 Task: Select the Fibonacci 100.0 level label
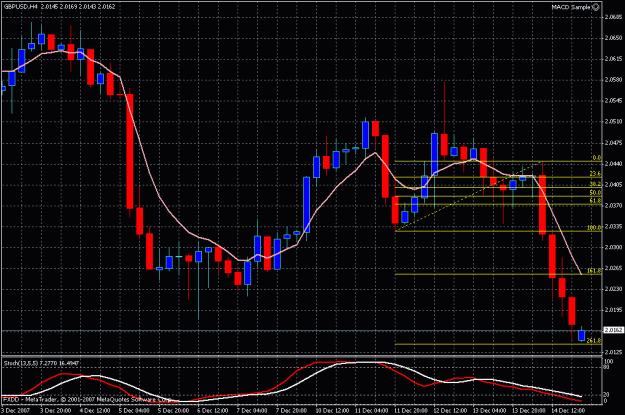click(594, 228)
